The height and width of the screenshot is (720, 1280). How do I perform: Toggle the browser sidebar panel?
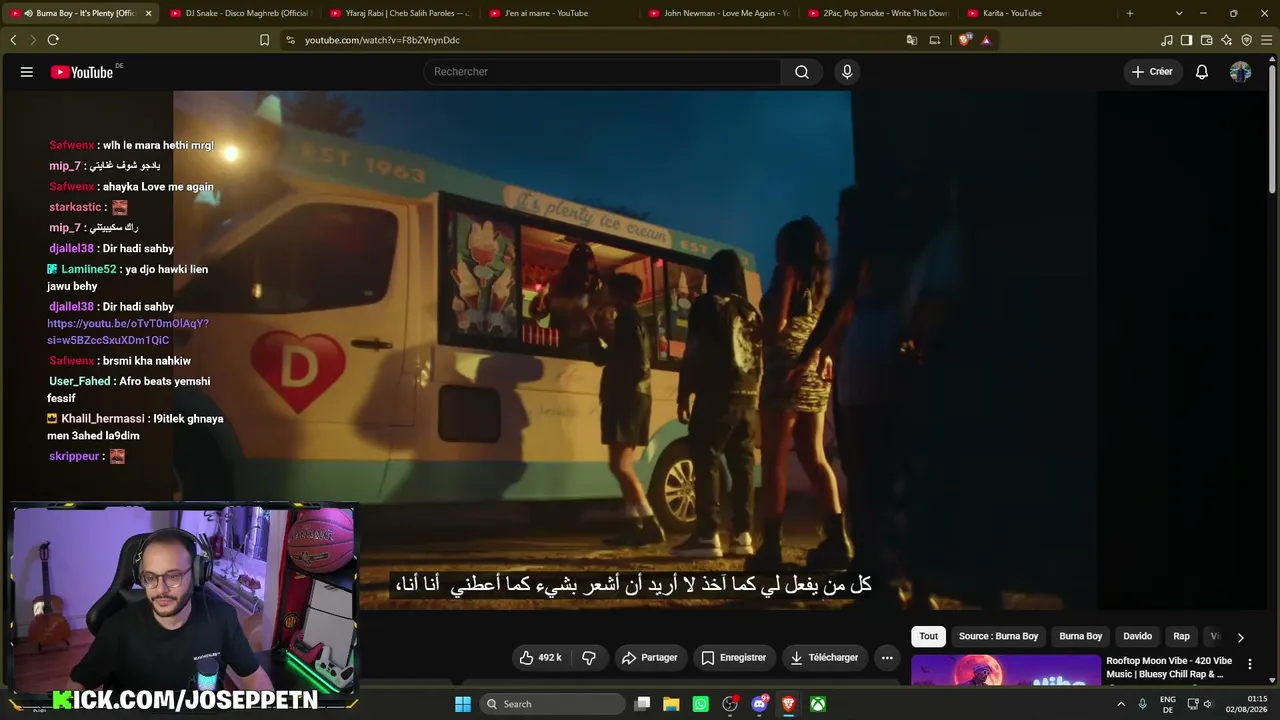tap(1186, 40)
